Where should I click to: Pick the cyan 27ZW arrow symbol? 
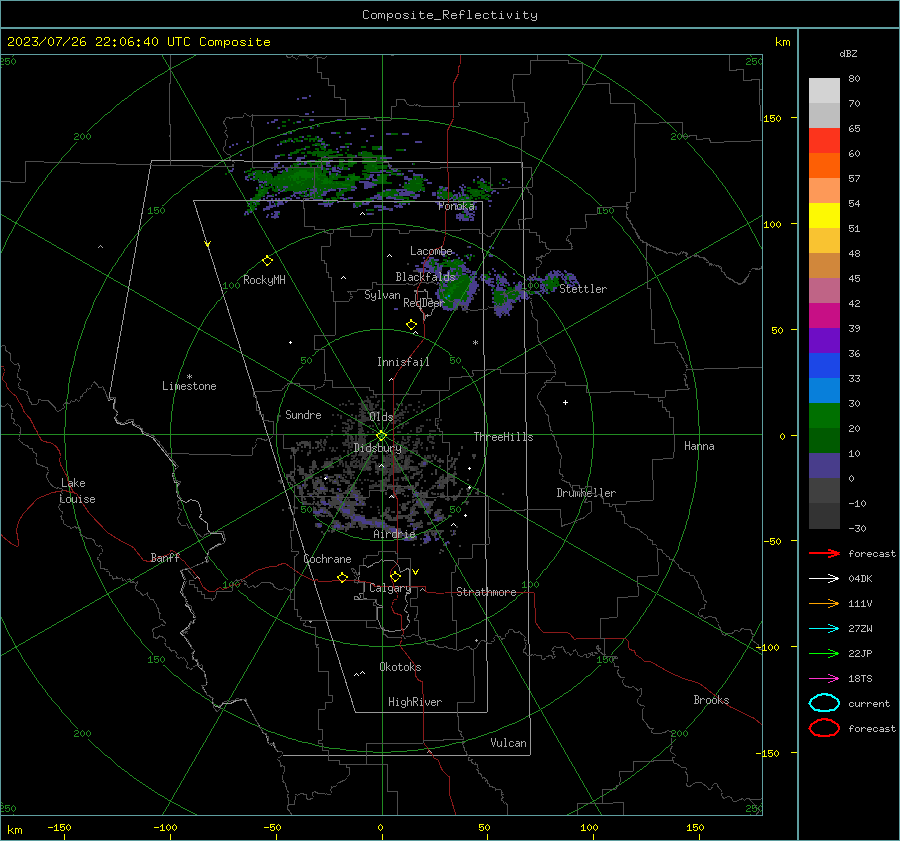pyautogui.click(x=824, y=629)
